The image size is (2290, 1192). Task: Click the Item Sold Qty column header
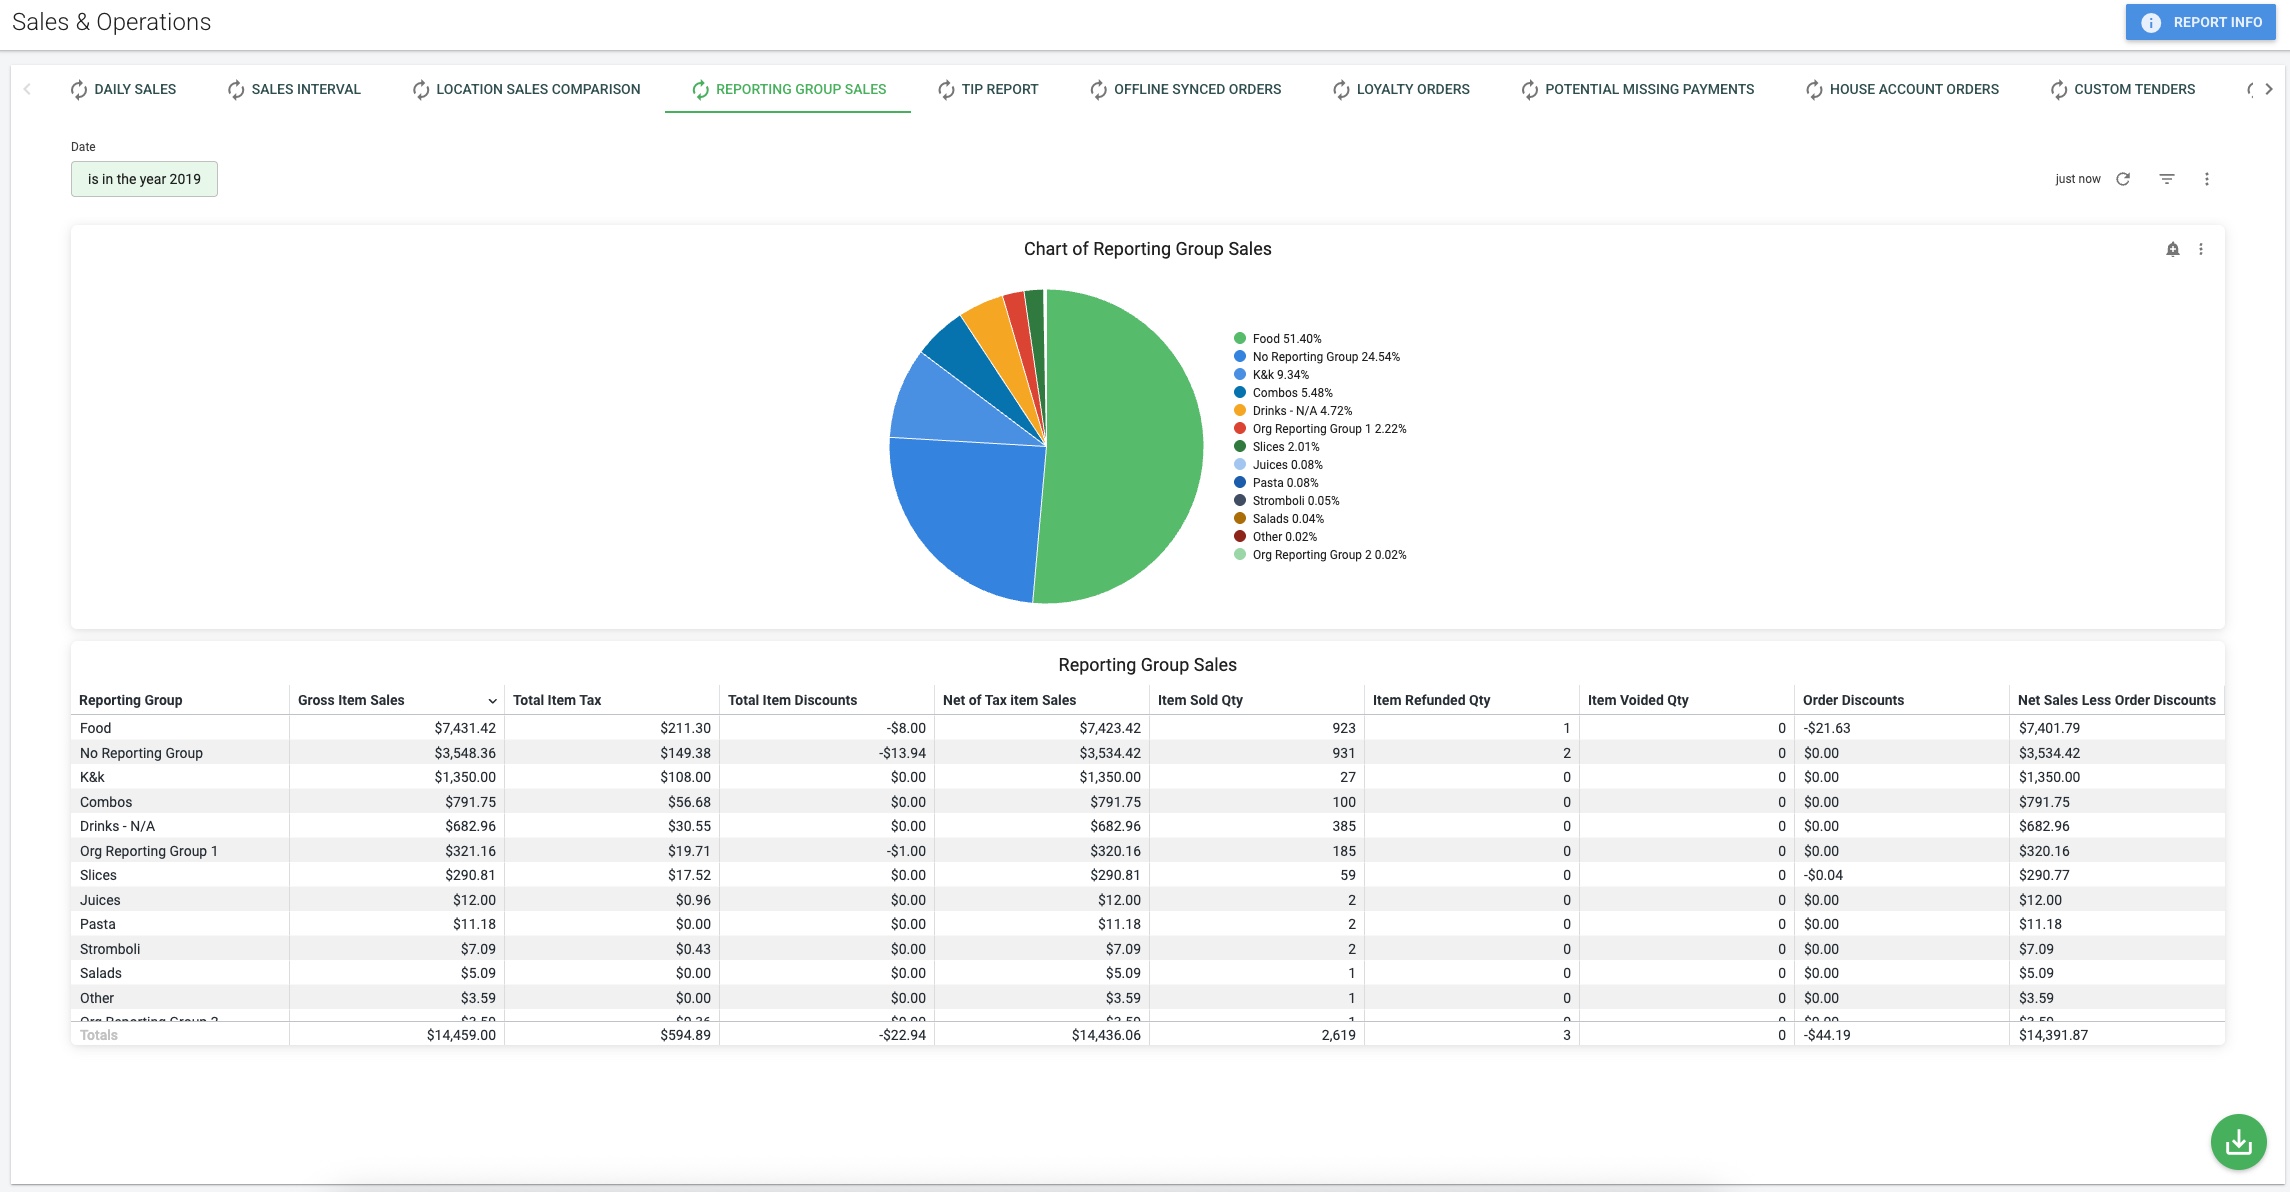[1200, 700]
